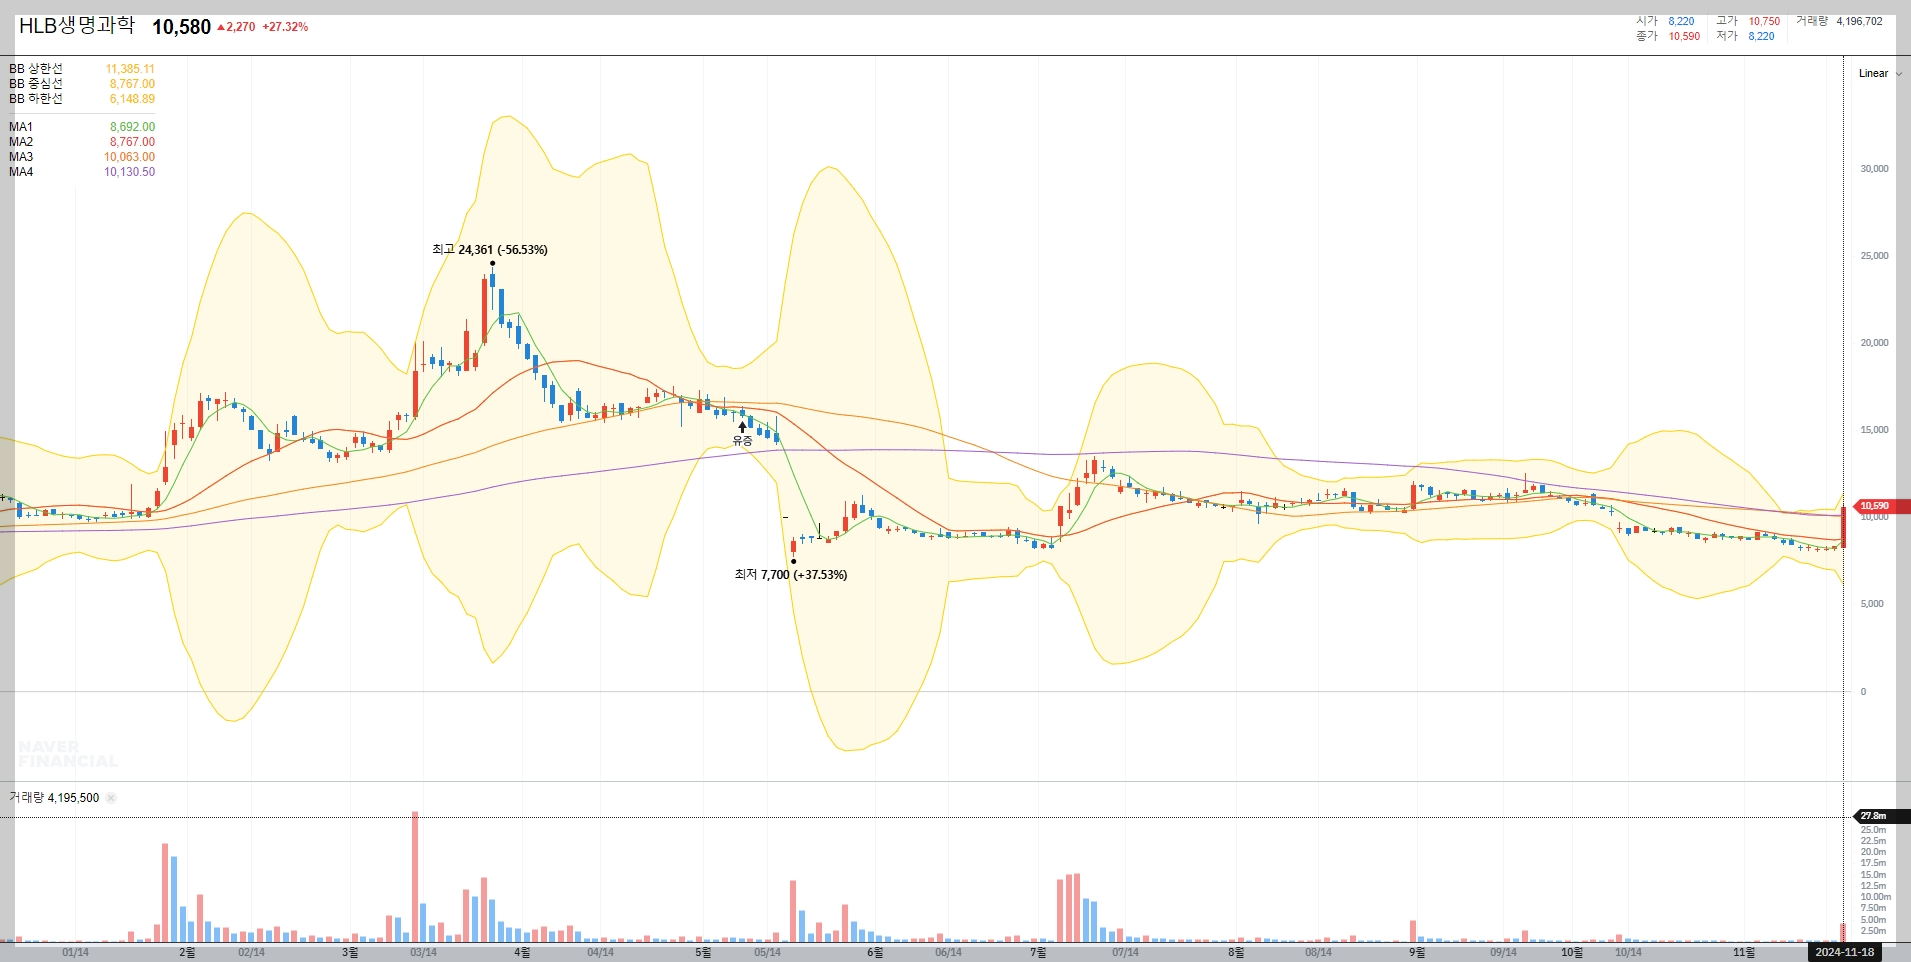The image size is (1911, 962).
Task: Click the +27.32% change rate
Action: pyautogui.click(x=285, y=27)
